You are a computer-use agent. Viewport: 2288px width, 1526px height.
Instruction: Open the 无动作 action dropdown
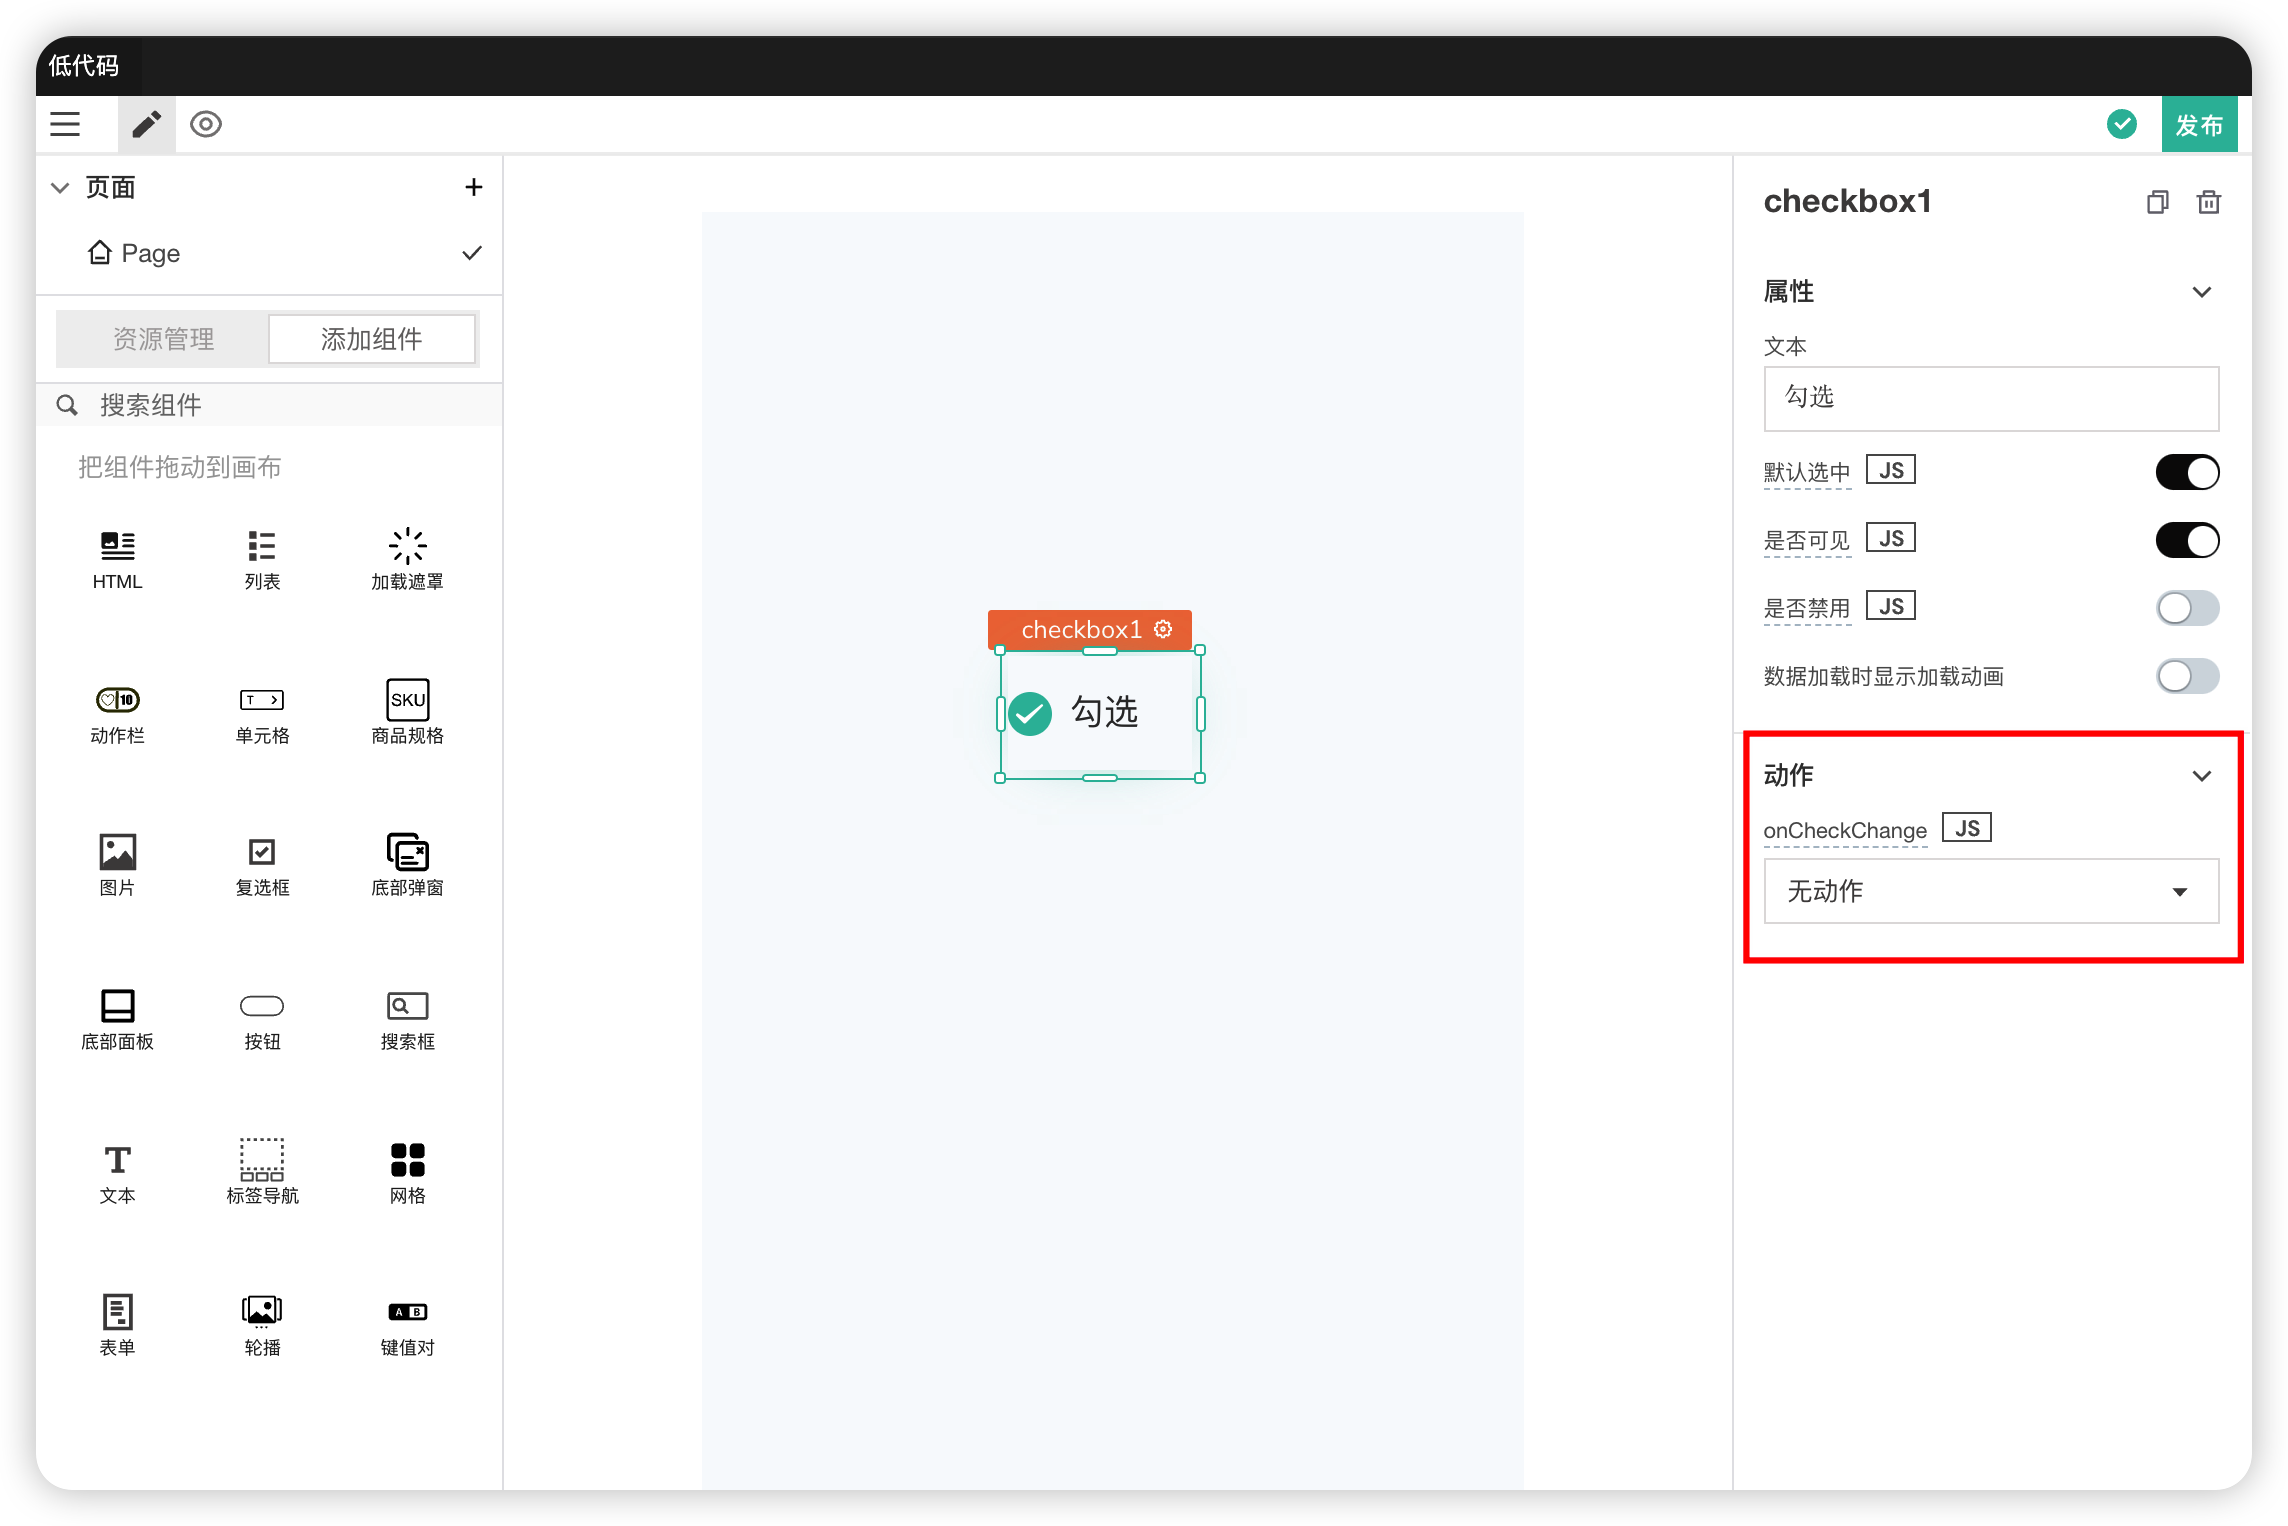pos(1990,891)
